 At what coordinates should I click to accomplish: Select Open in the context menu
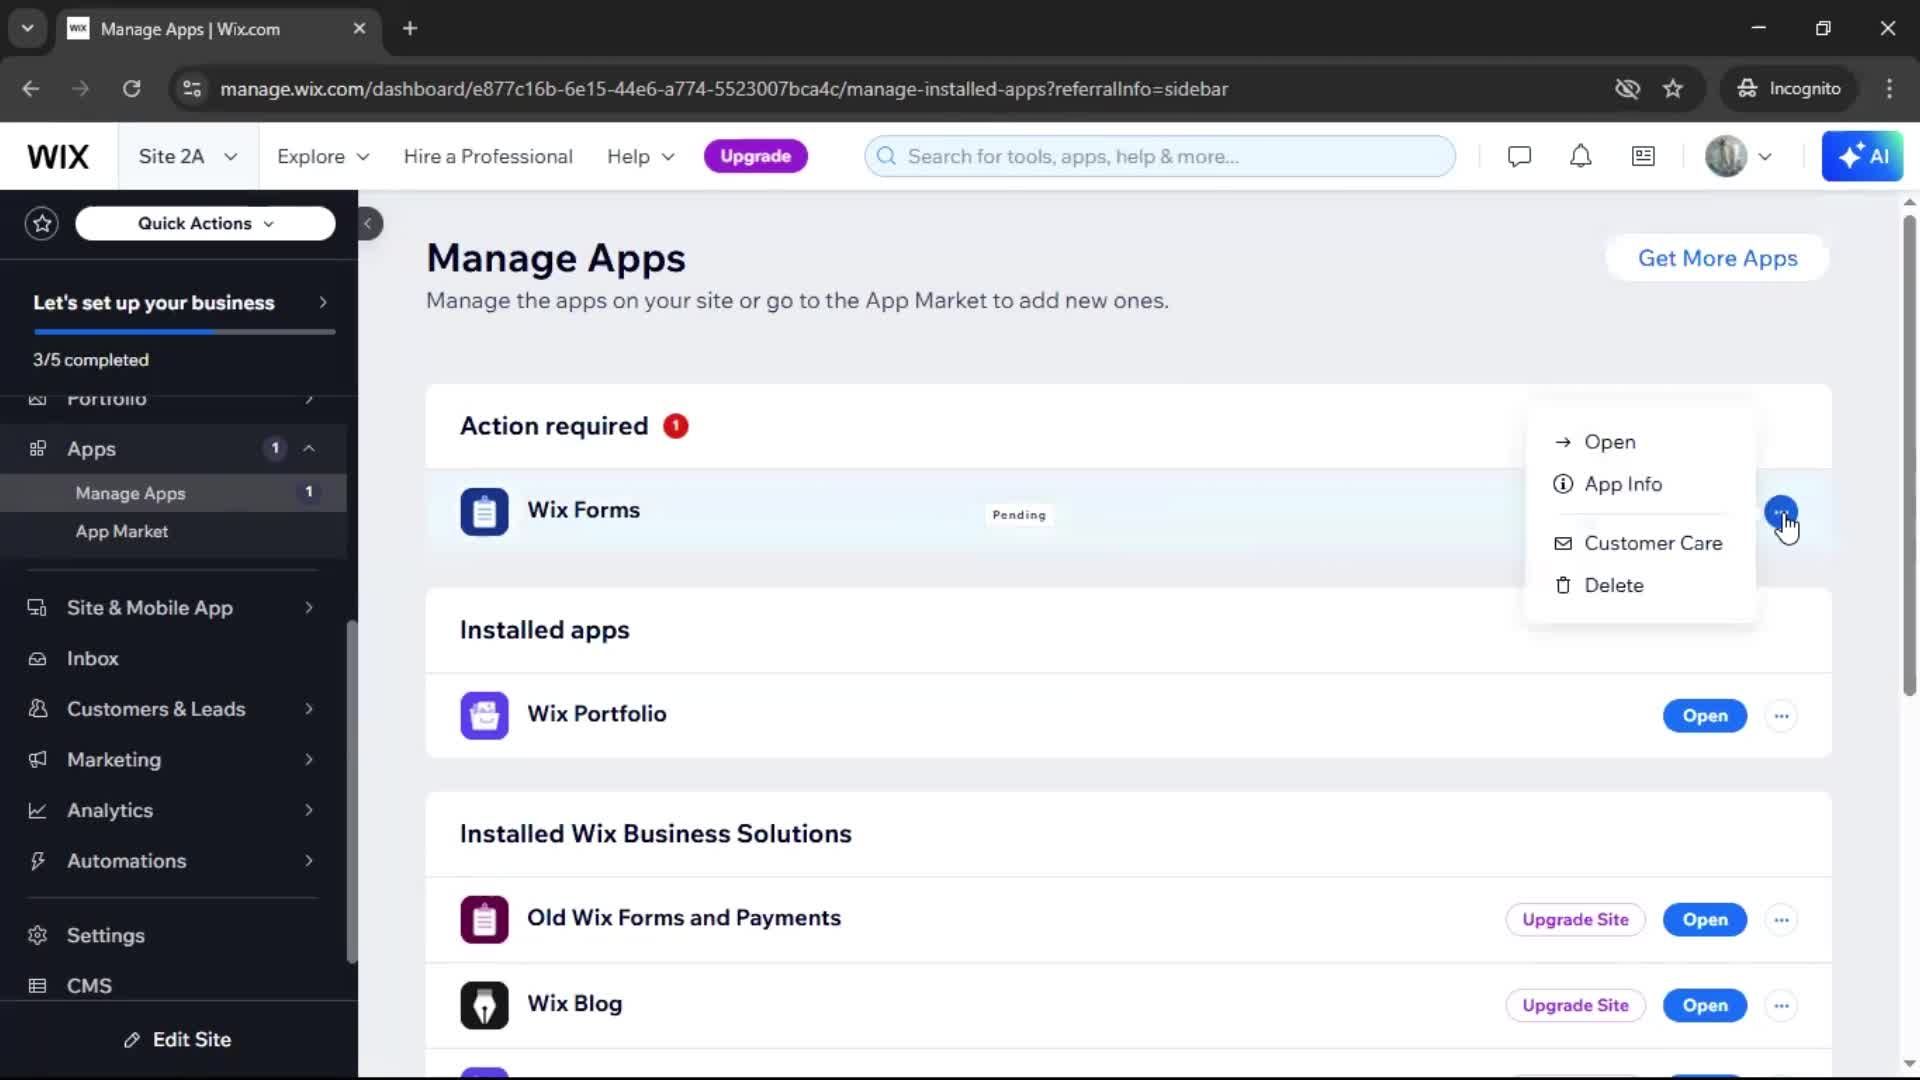pos(1640,442)
